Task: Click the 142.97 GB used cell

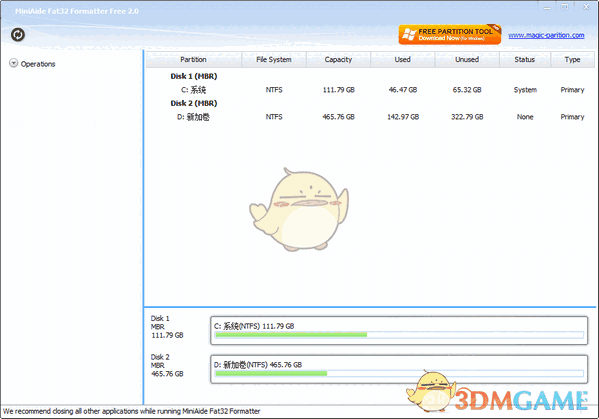Action: pos(403,117)
